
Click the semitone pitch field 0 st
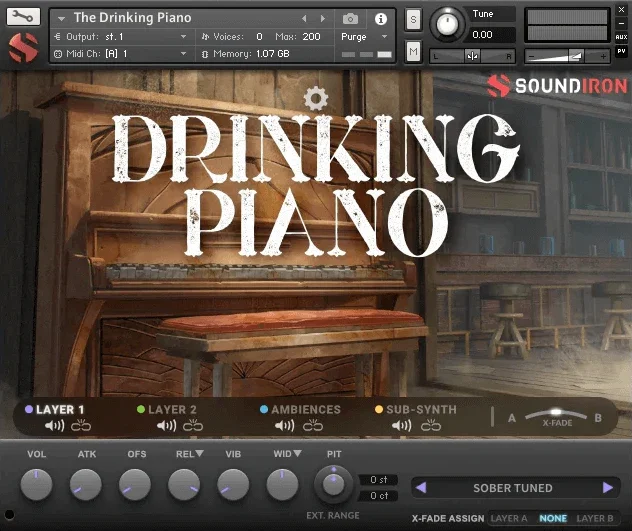tap(378, 480)
